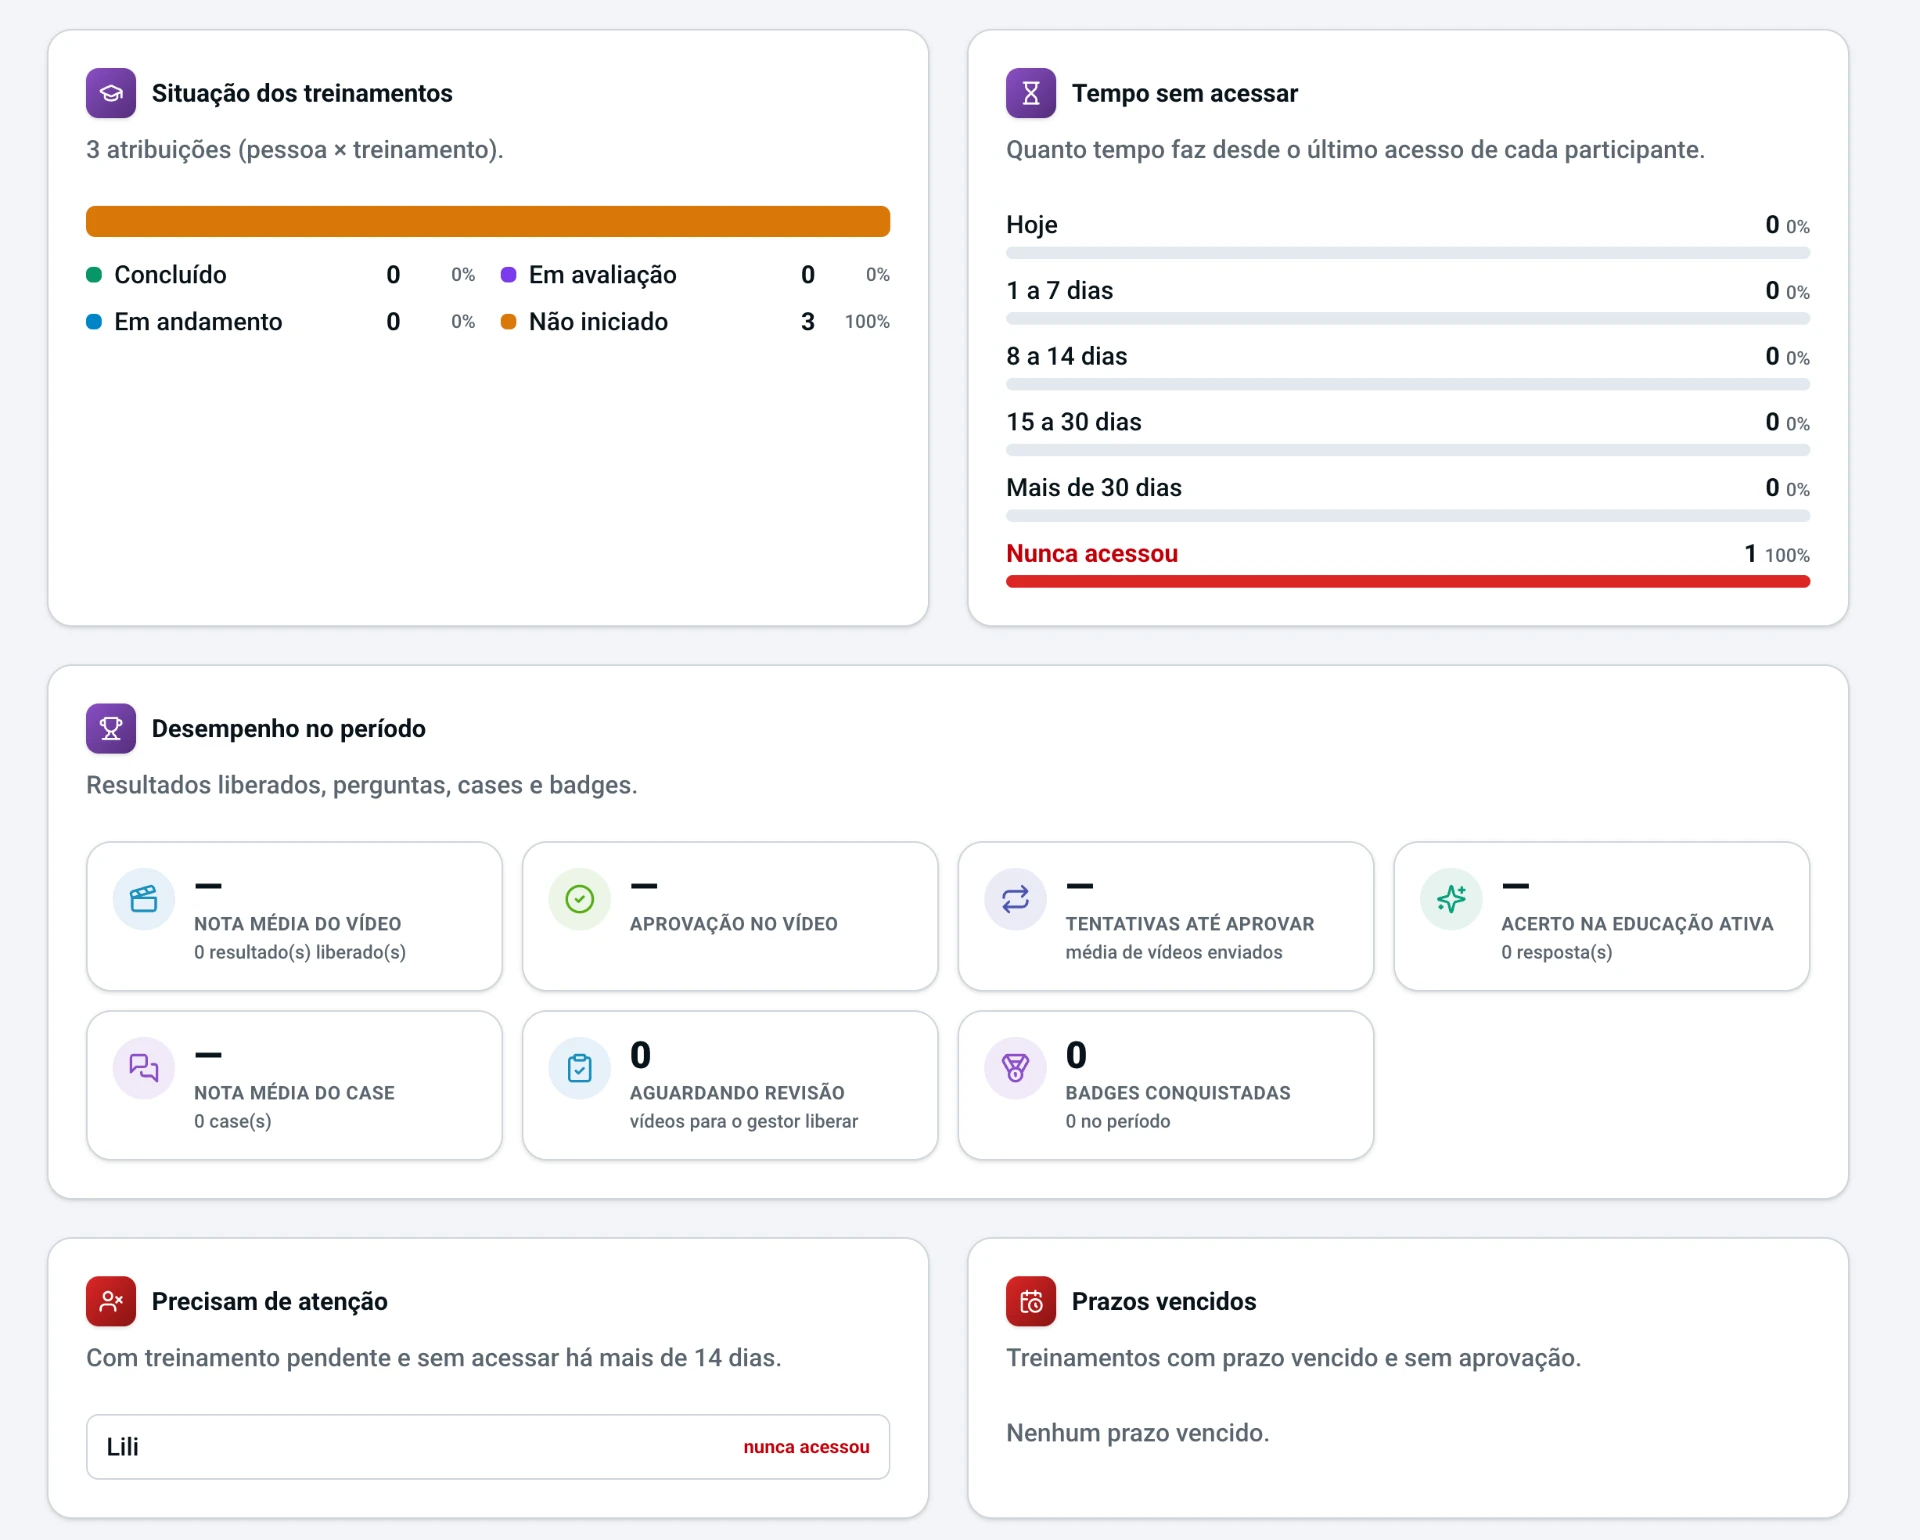The width and height of the screenshot is (1920, 1540).
Task: Click the user-x icon for Precisam de atenção
Action: pos(111,1301)
